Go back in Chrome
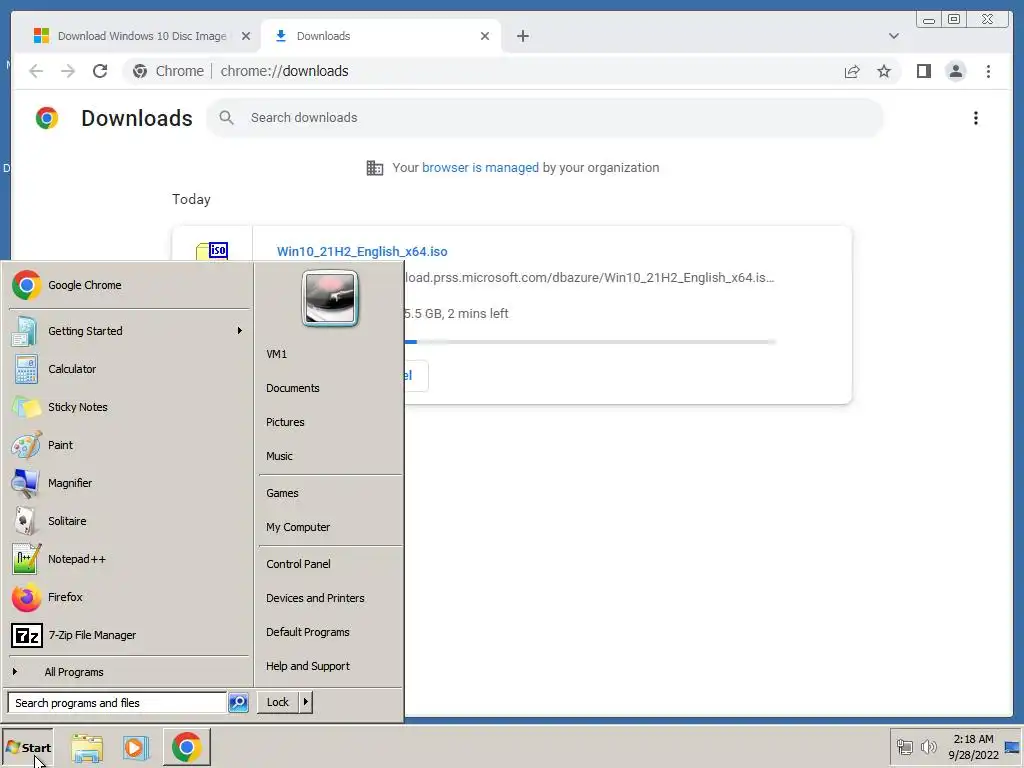Image resolution: width=1024 pixels, height=768 pixels. [x=36, y=71]
